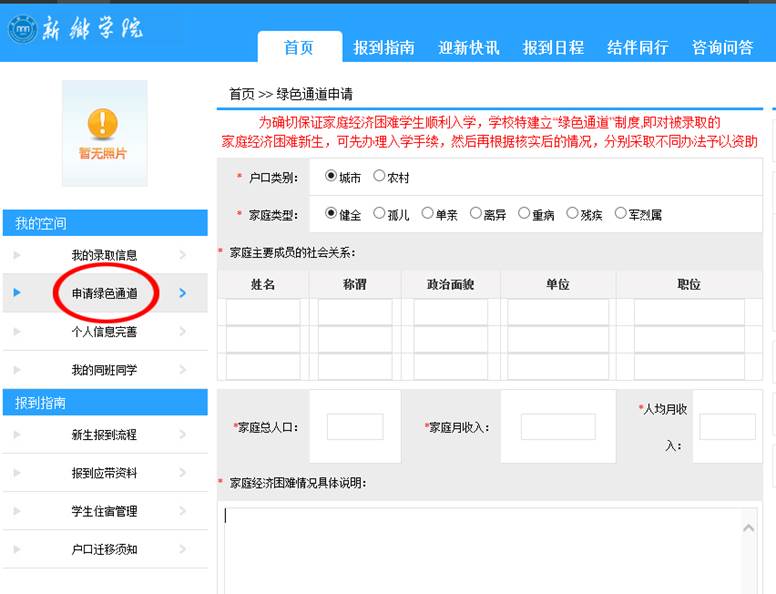776x594 pixels.
Task: Click the 首页 breadcrumb link
Action: 242,94
